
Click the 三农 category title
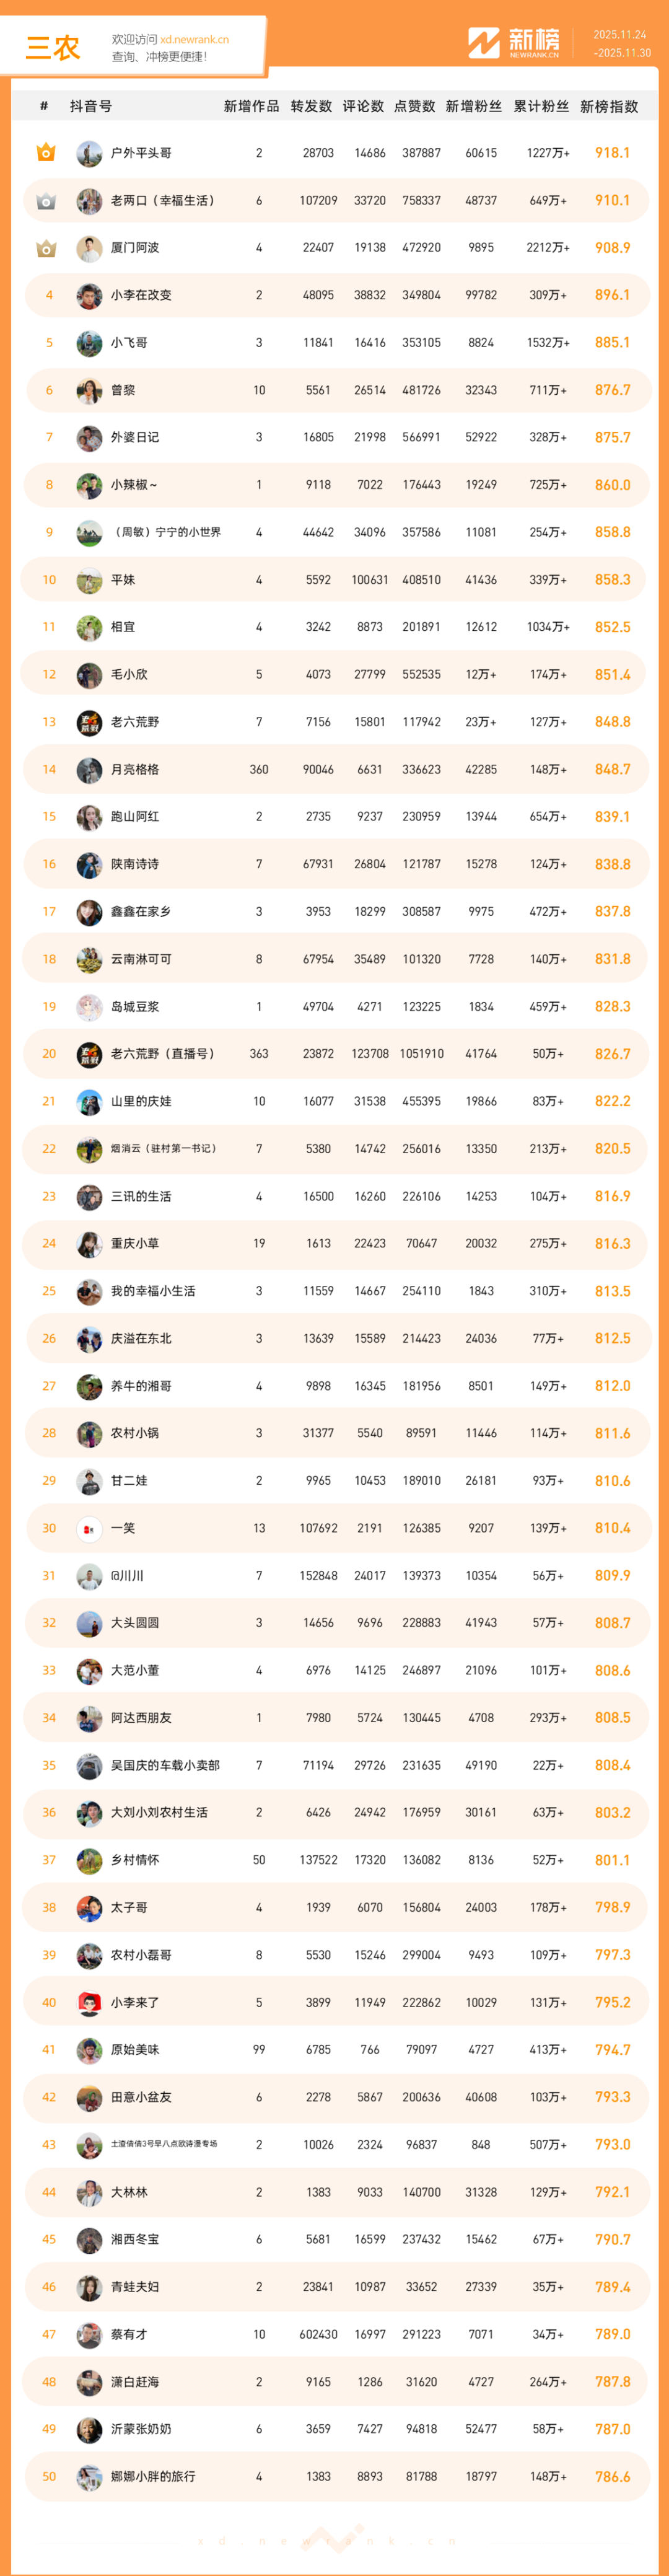click(x=52, y=47)
